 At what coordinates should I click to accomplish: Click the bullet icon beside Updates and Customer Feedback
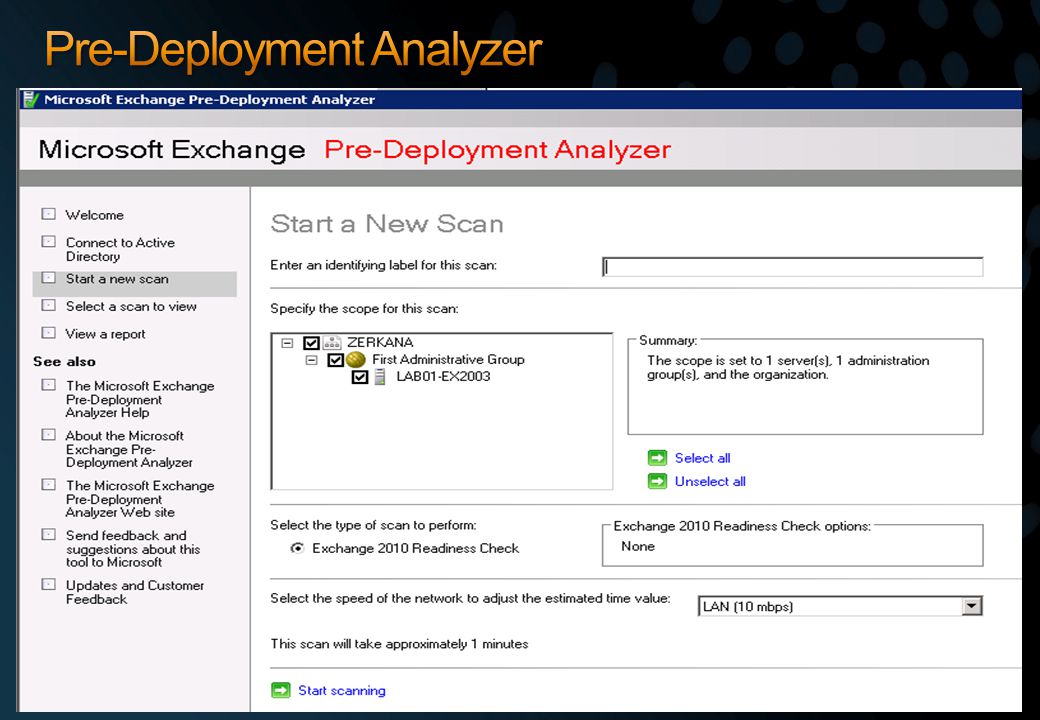tap(48, 585)
